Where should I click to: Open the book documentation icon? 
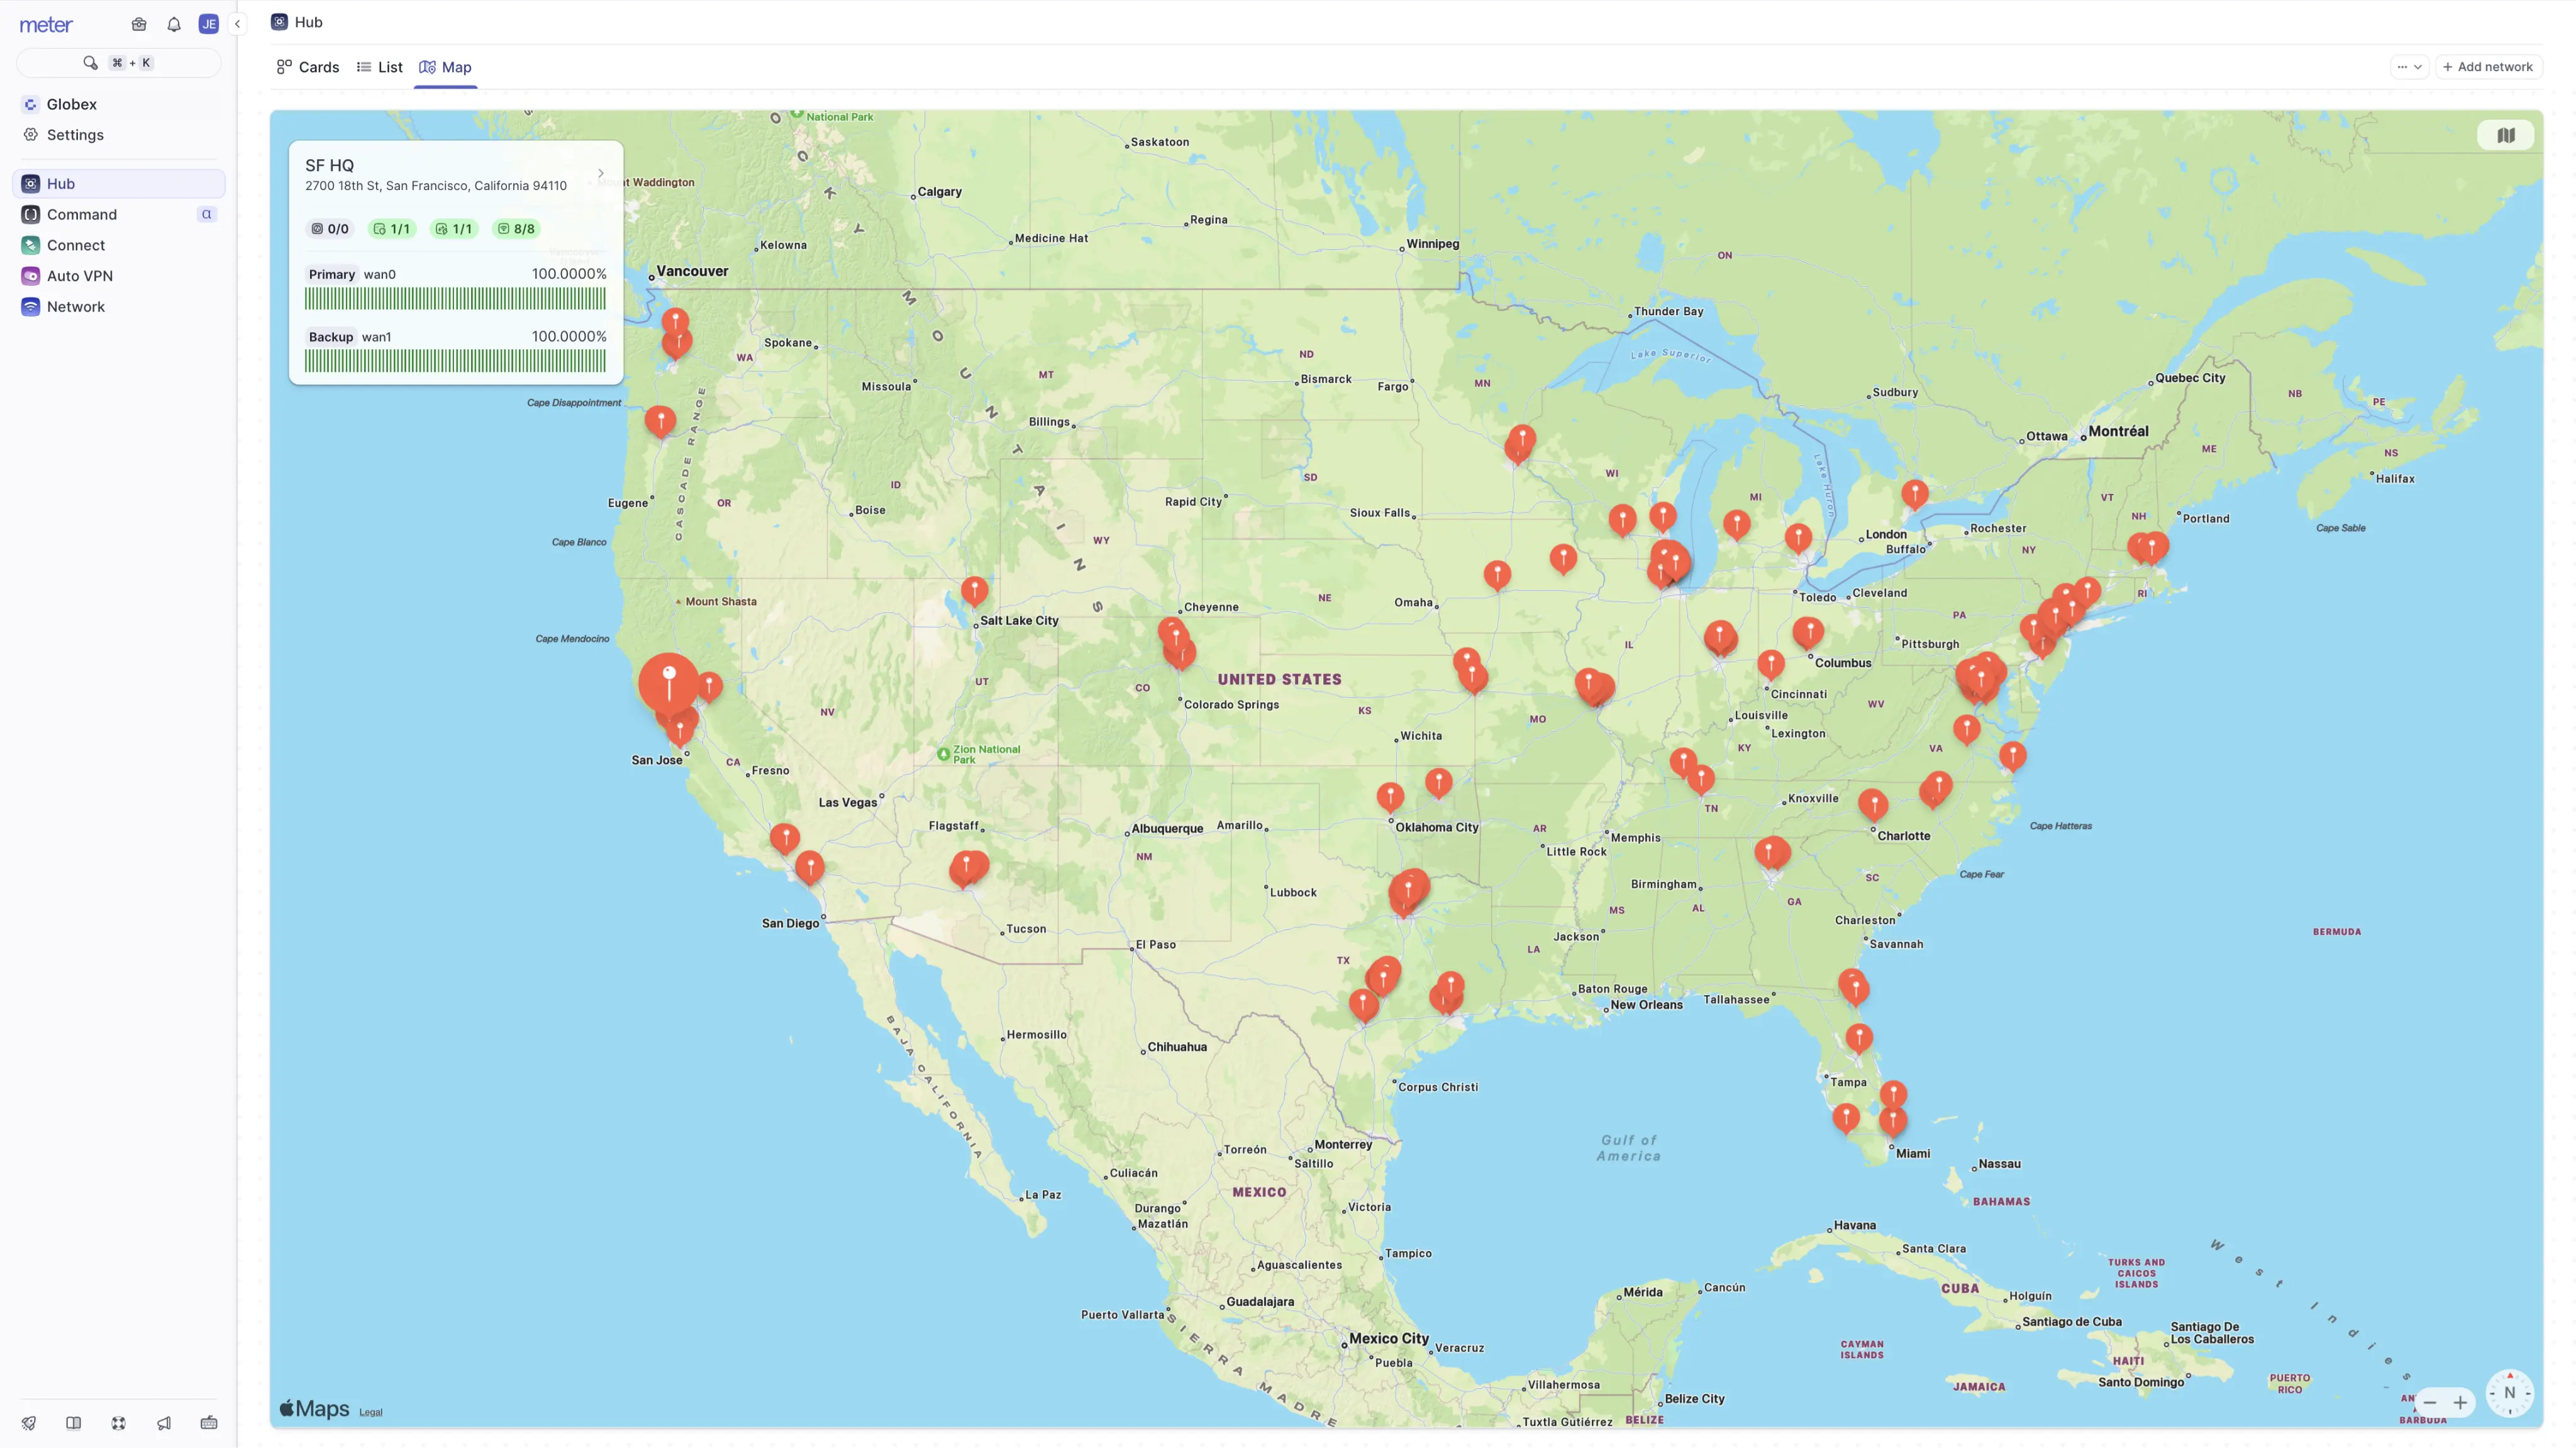coord(74,1423)
